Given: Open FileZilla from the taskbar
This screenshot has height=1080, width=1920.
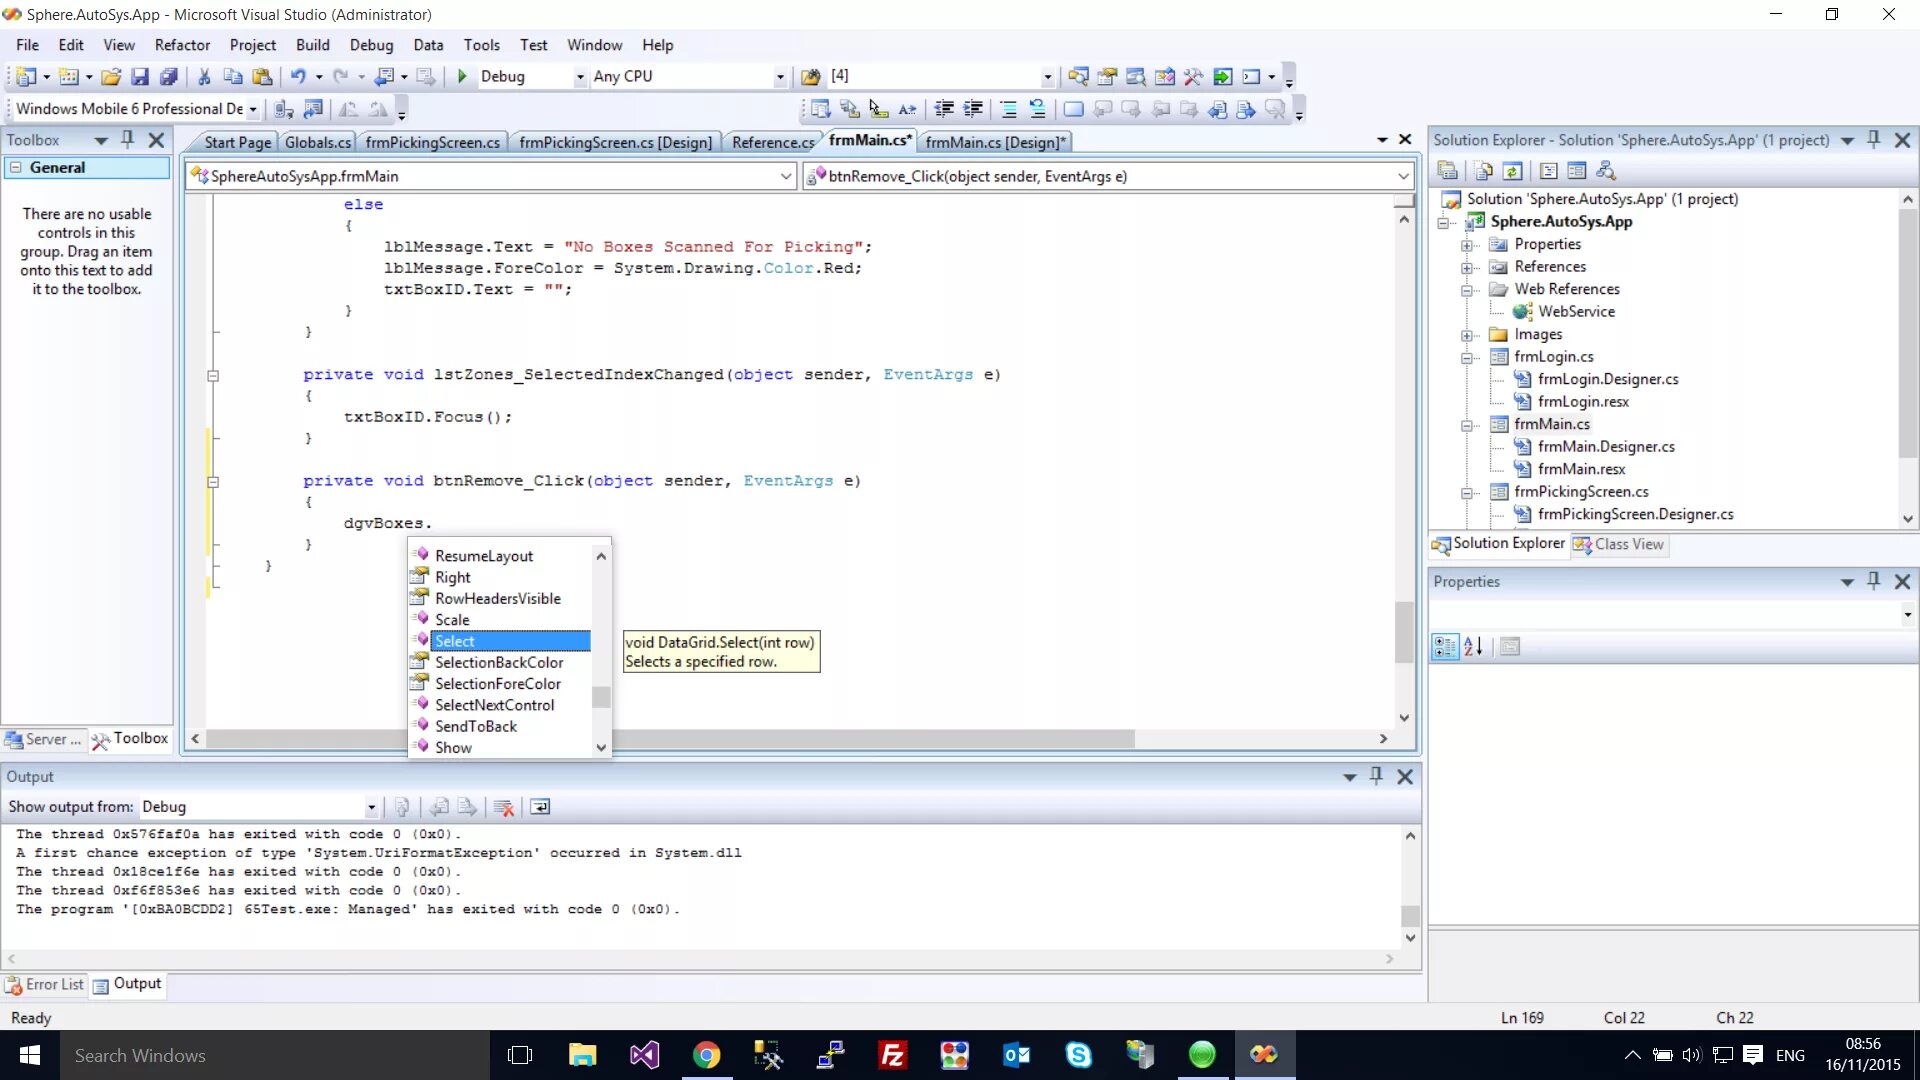Looking at the screenshot, I should coord(892,1056).
